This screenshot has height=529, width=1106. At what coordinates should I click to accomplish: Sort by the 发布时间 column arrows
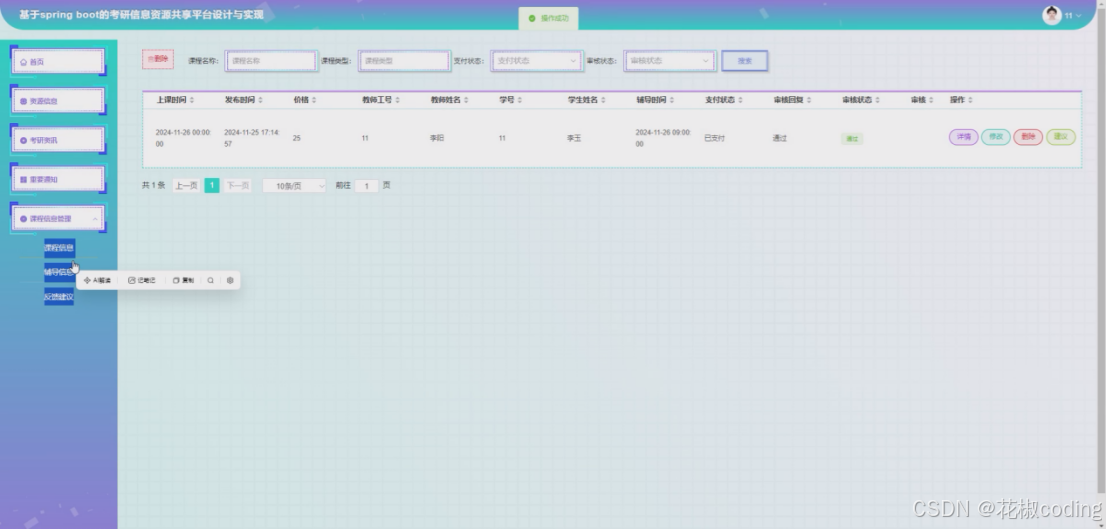[260, 100]
